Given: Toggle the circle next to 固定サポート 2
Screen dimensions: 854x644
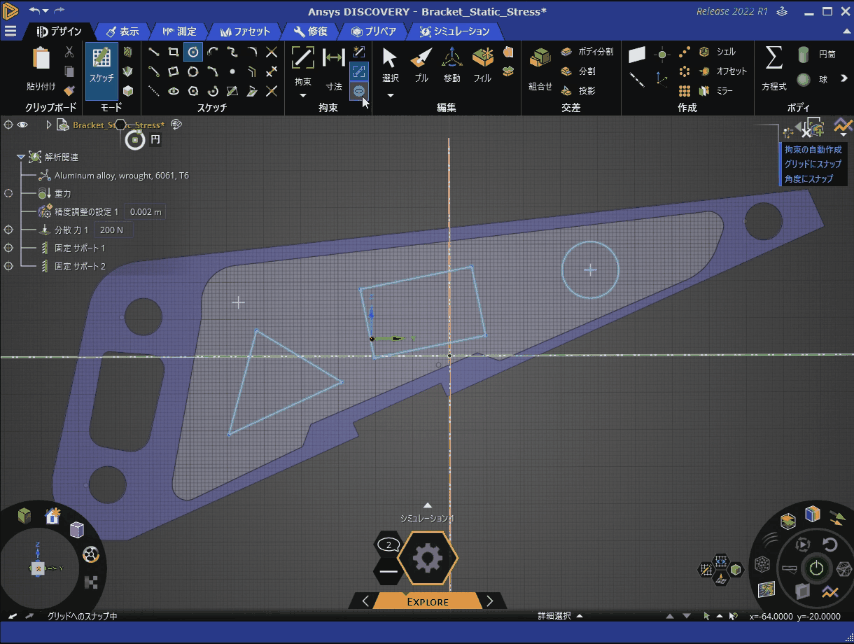Looking at the screenshot, I should [8, 266].
